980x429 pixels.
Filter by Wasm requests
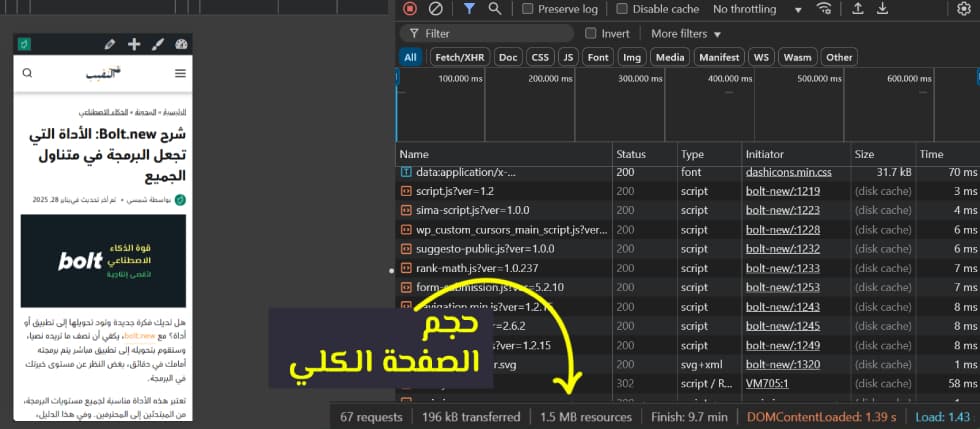797,58
